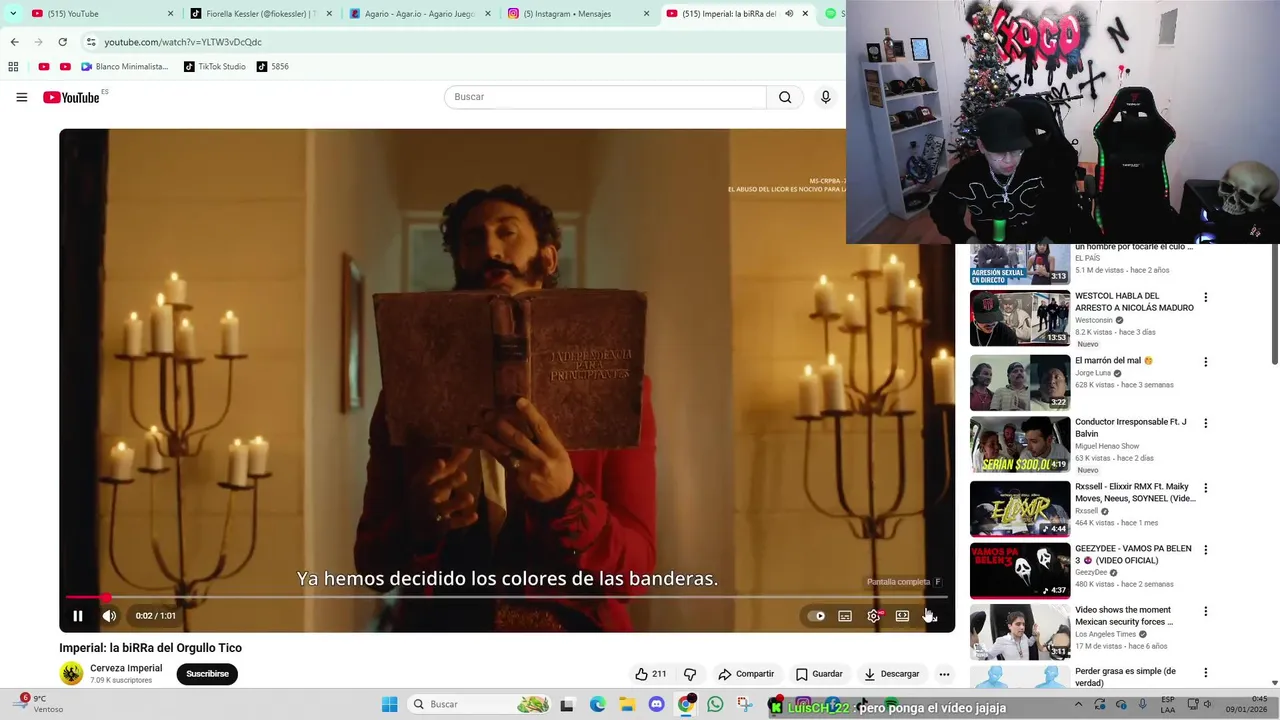The height and width of the screenshot is (720, 1280).
Task: Open El marrón del mal video thumbnail
Action: tap(1020, 383)
